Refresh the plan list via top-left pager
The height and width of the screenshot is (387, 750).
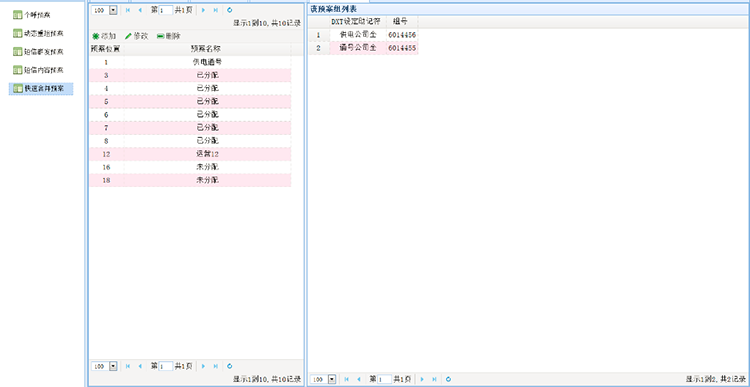(x=230, y=10)
